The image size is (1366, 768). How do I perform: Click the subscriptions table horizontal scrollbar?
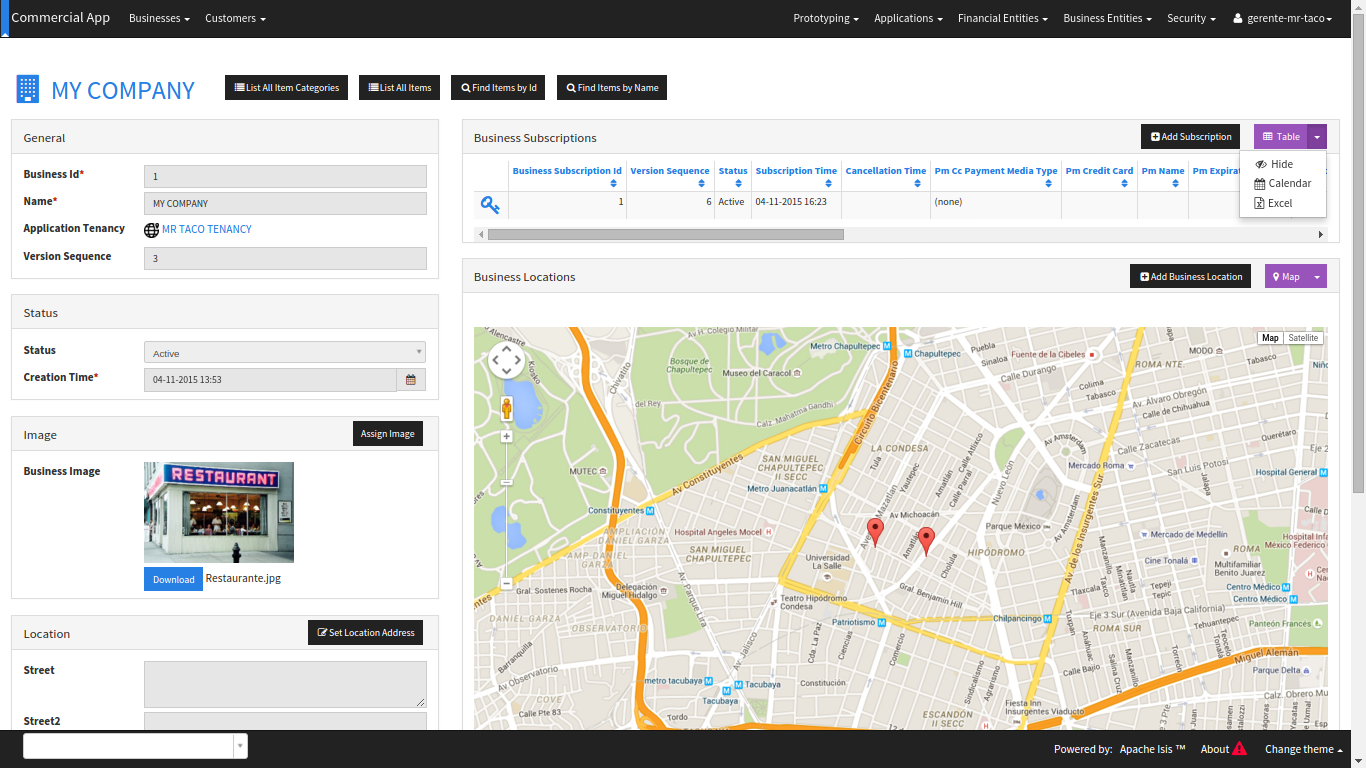coord(665,234)
